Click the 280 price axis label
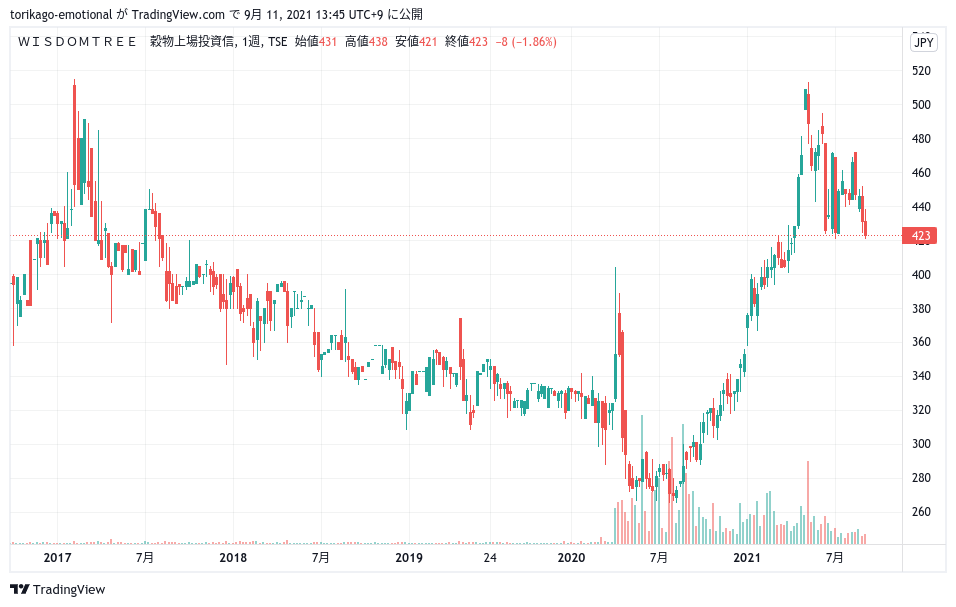 [x=921, y=478]
